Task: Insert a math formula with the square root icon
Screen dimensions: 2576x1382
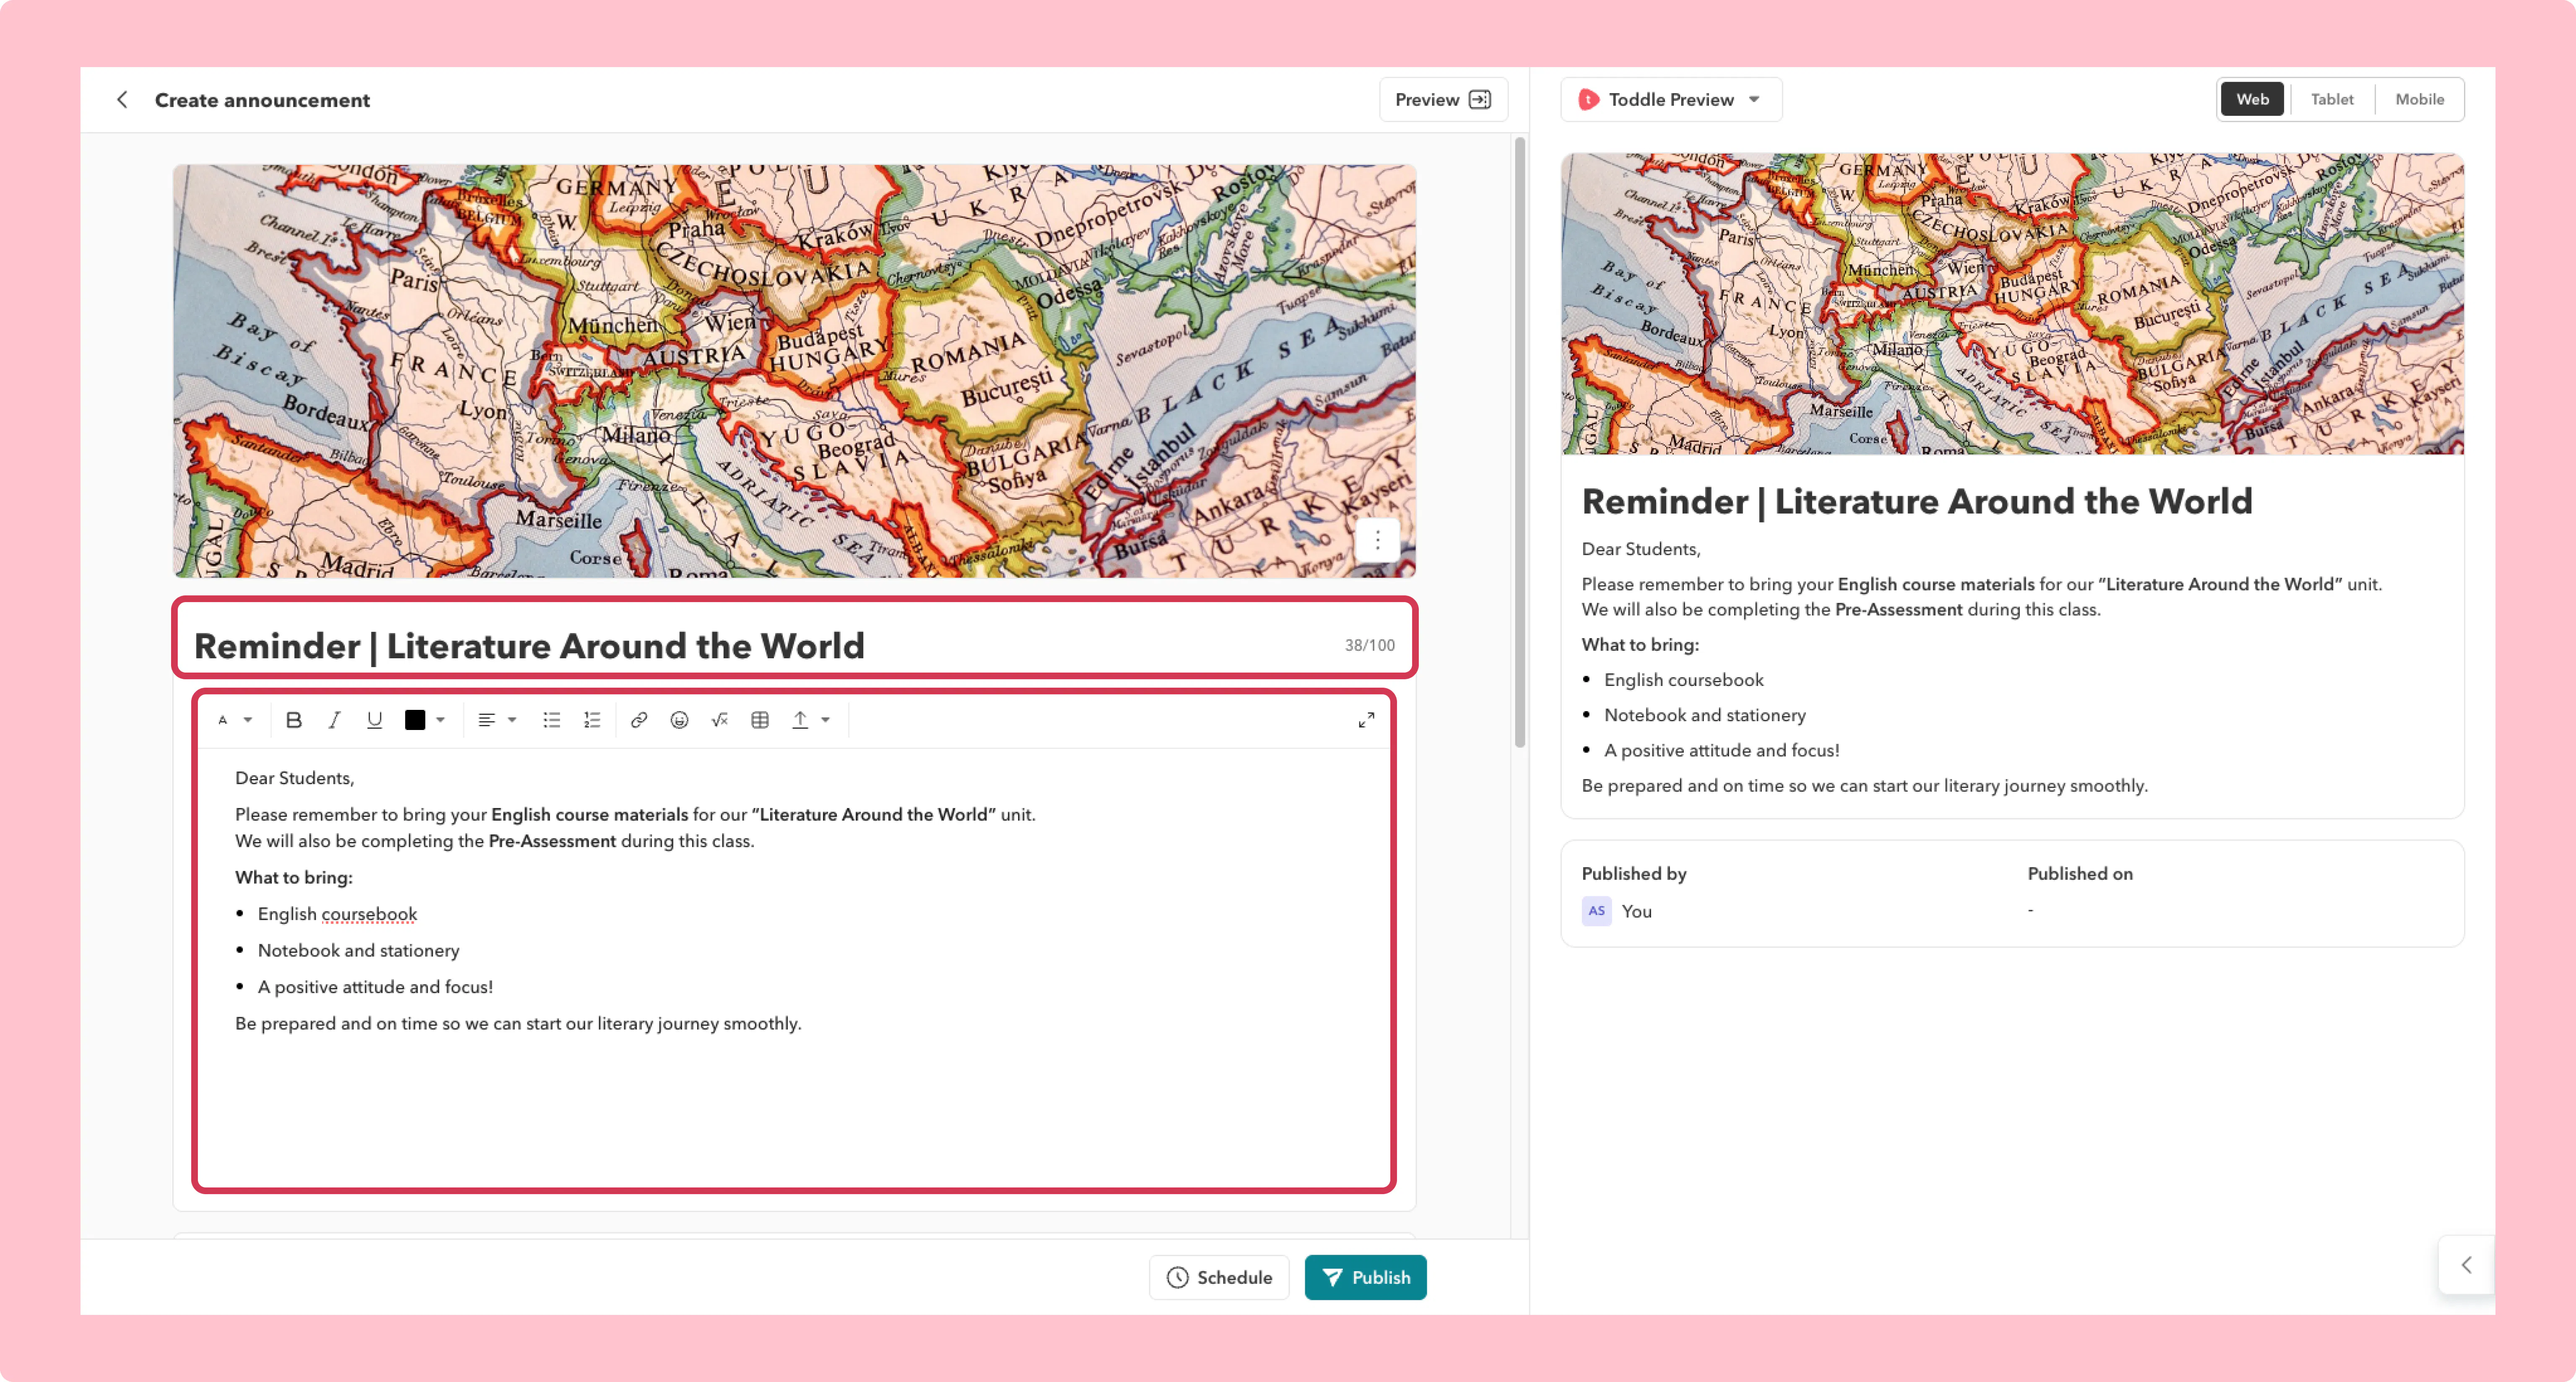Action: pos(719,720)
